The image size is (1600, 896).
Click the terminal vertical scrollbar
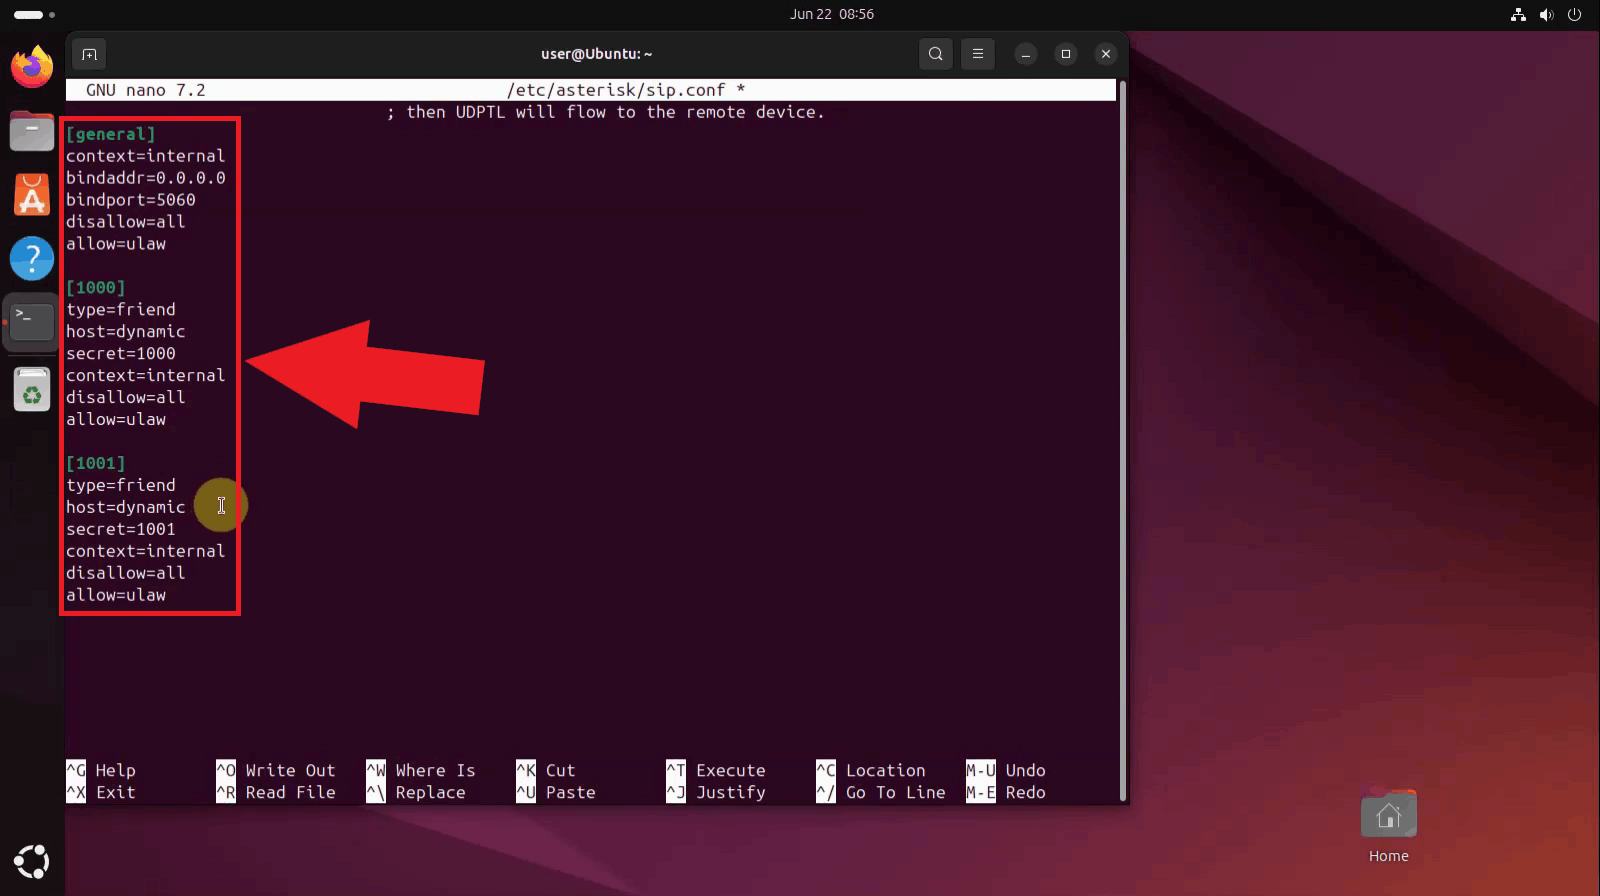[x=1122, y=440]
